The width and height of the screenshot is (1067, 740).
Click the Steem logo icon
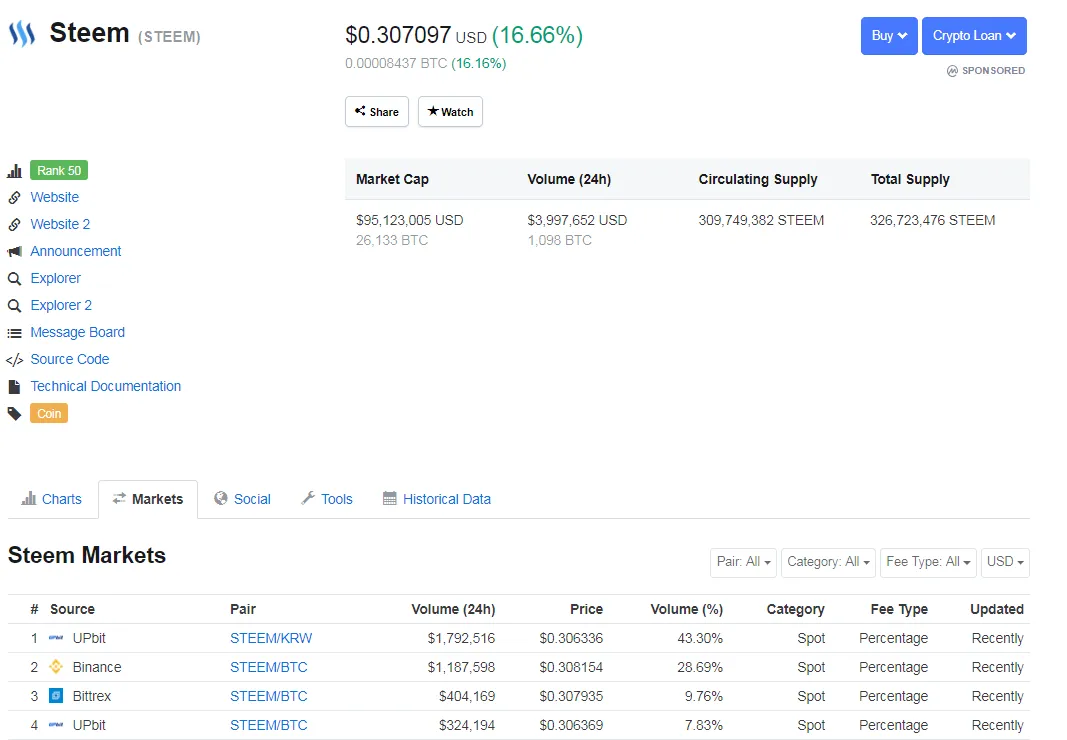[x=22, y=33]
